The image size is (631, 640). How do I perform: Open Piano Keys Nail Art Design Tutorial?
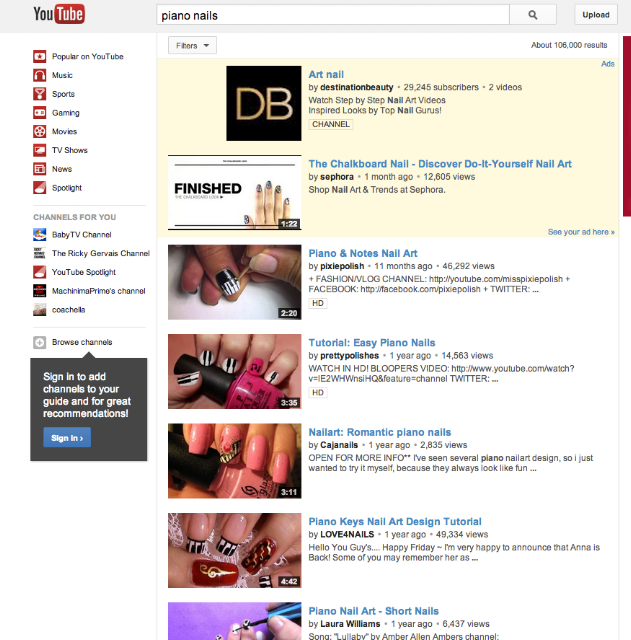point(395,521)
